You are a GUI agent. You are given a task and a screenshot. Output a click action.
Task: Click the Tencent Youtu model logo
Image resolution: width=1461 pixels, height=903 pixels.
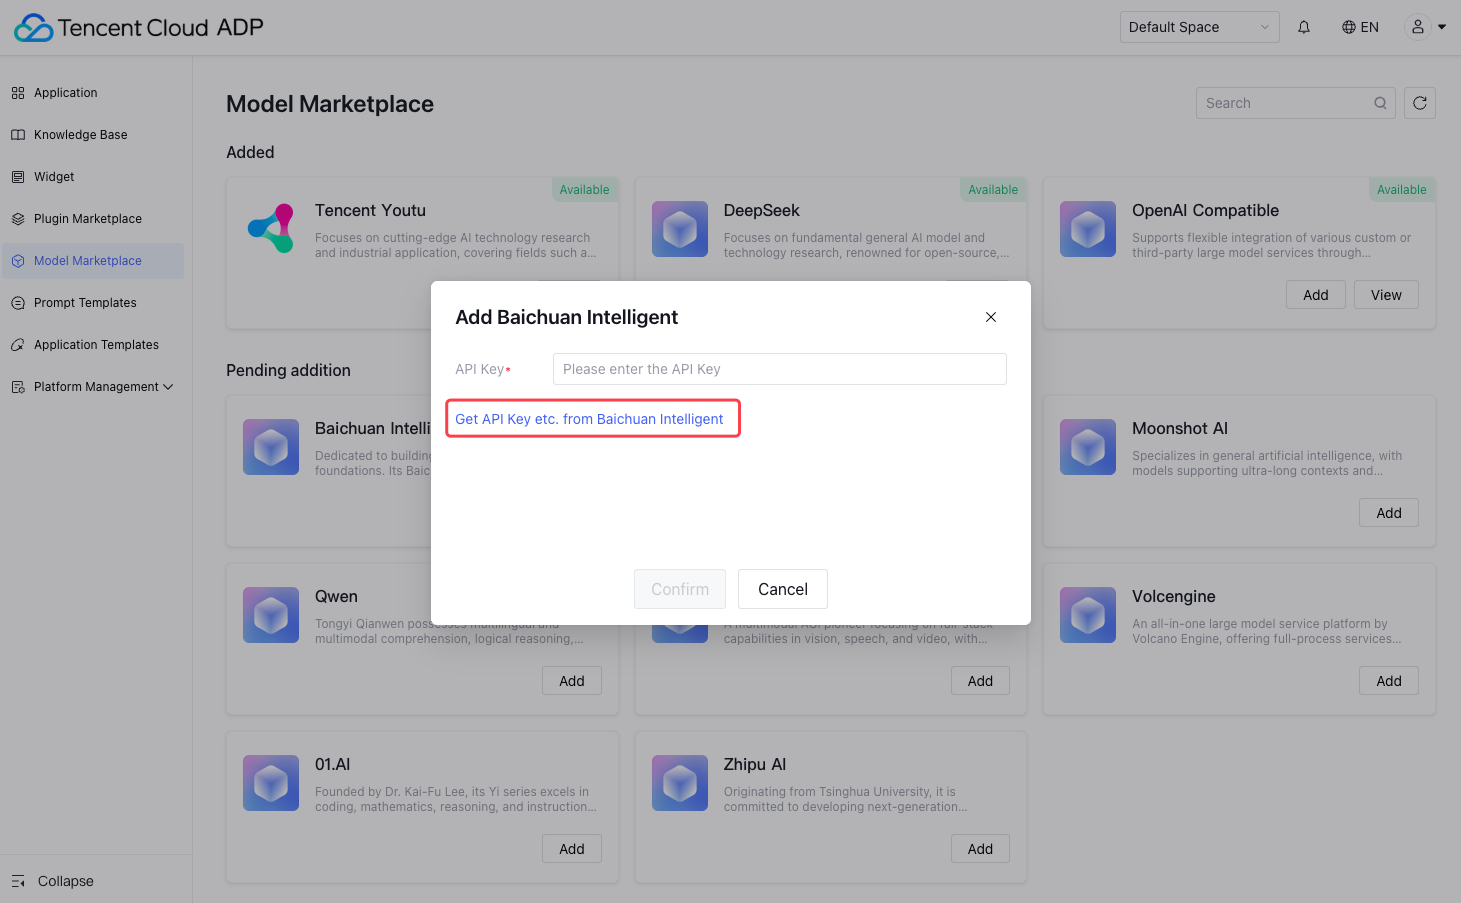point(271,228)
